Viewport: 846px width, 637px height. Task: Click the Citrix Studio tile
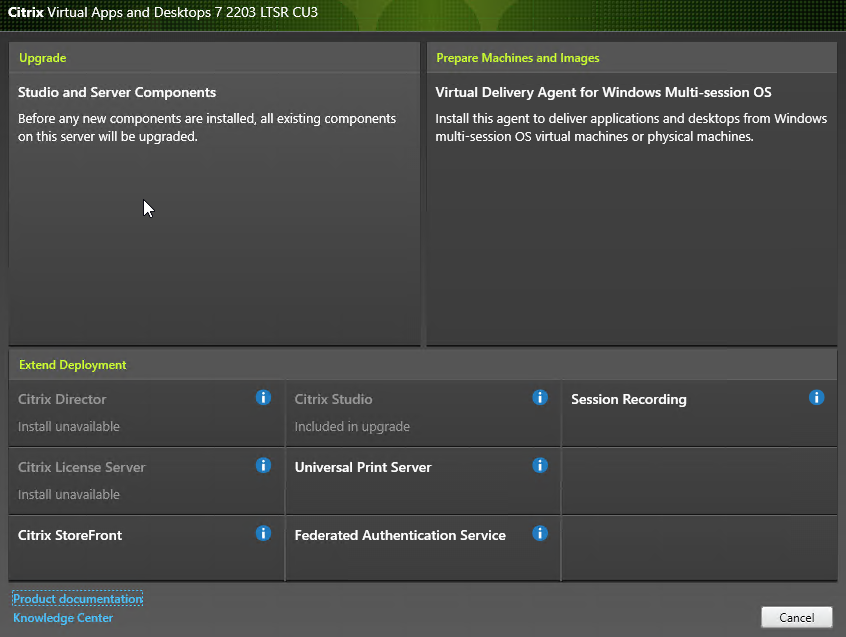pyautogui.click(x=423, y=413)
